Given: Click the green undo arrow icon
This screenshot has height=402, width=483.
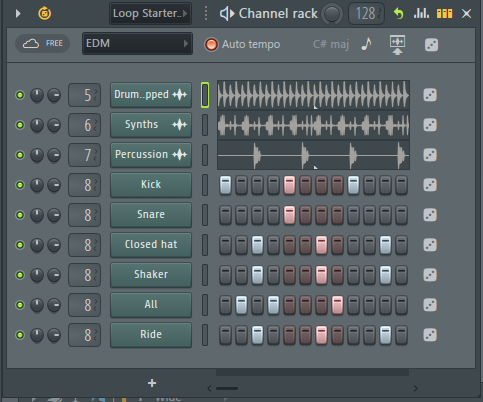Looking at the screenshot, I should click(x=398, y=14).
